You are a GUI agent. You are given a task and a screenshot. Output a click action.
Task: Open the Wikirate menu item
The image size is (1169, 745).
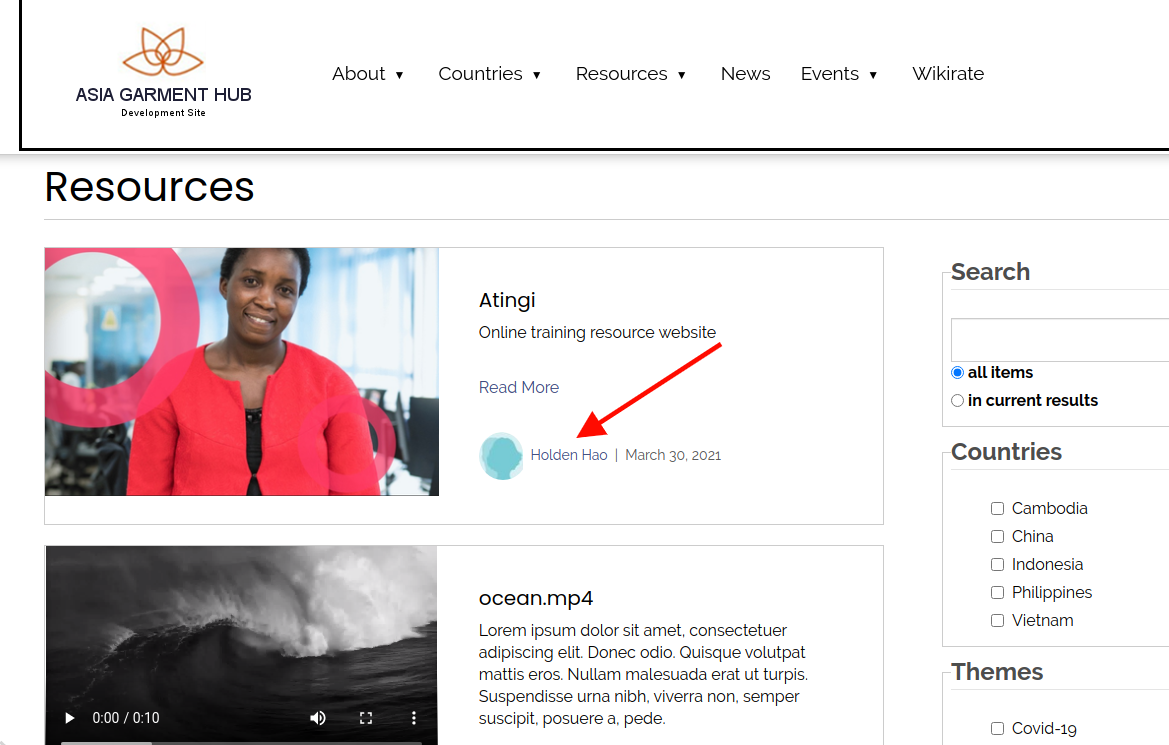coord(948,74)
